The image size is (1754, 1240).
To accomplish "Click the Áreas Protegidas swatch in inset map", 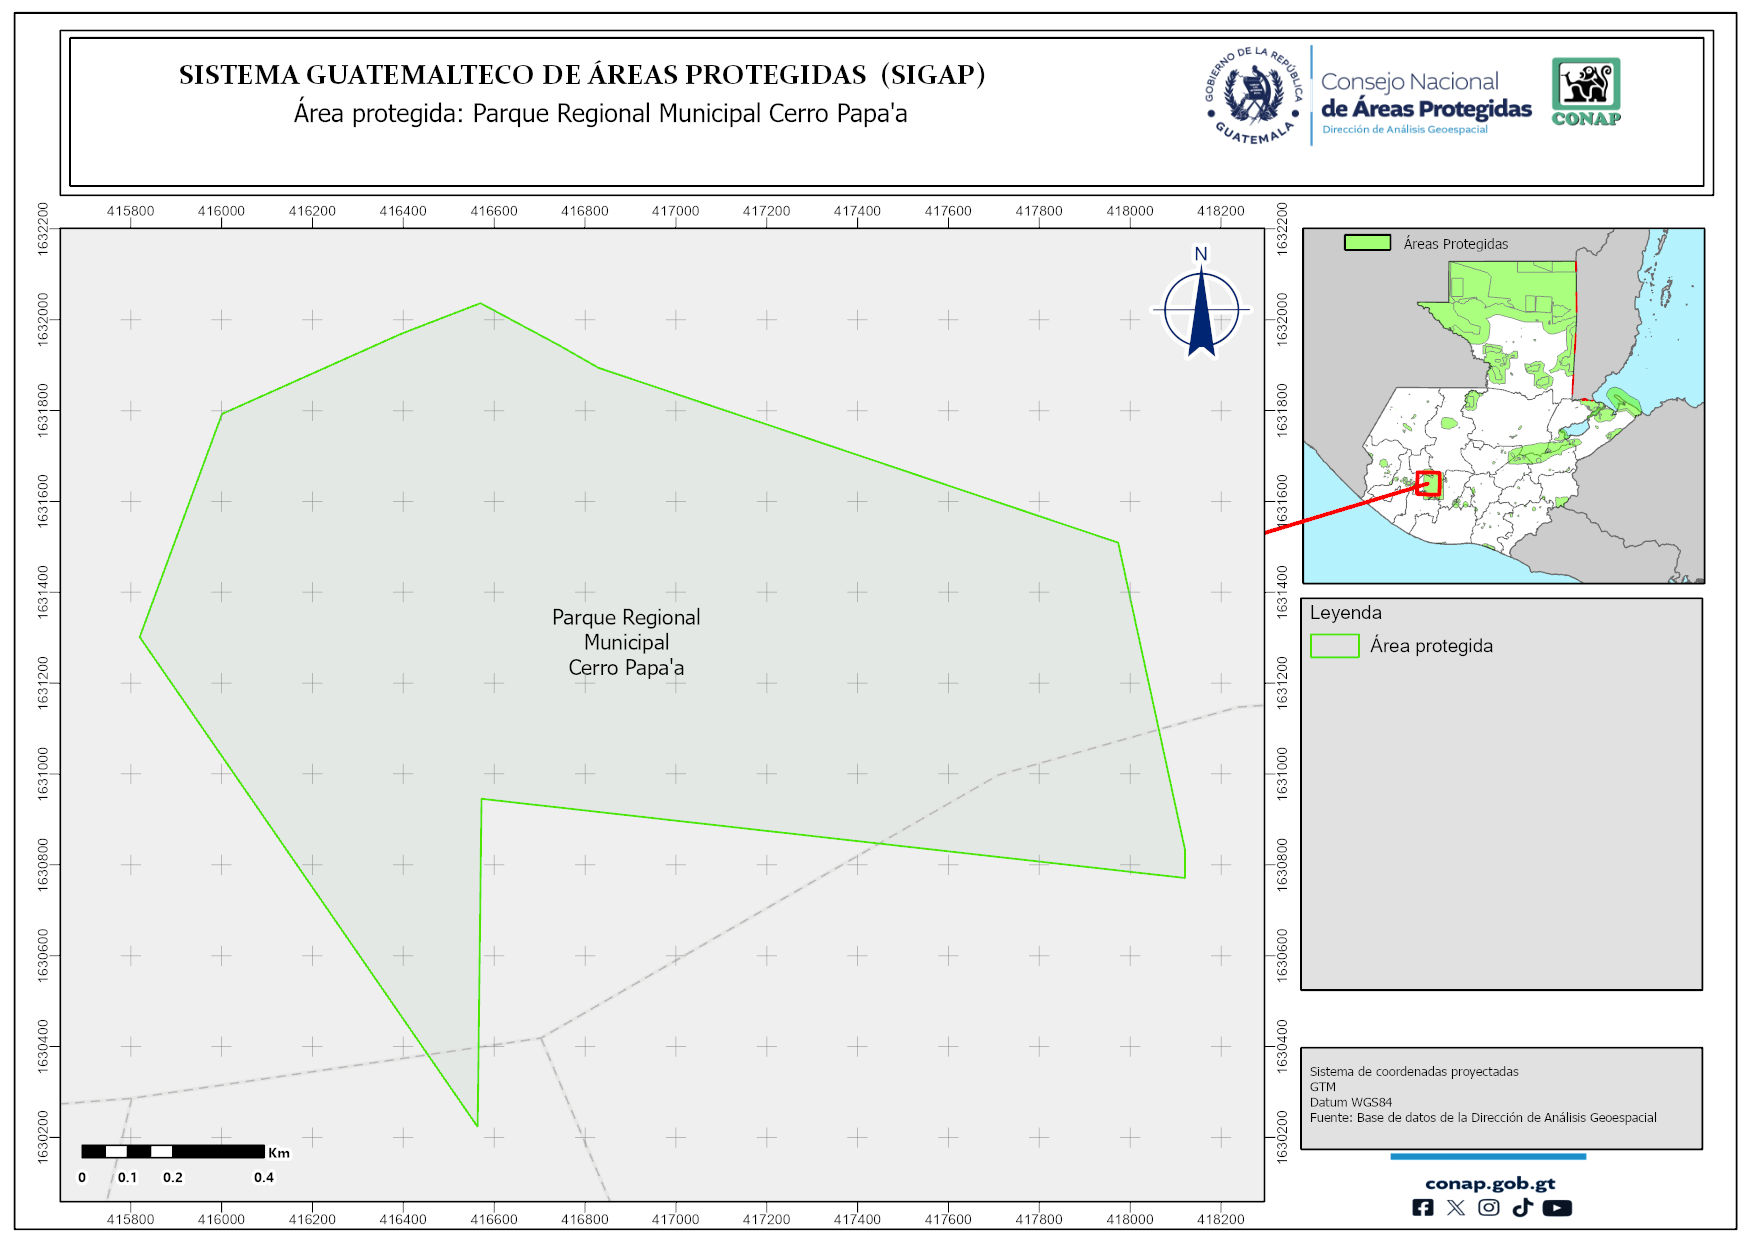I will [1367, 243].
